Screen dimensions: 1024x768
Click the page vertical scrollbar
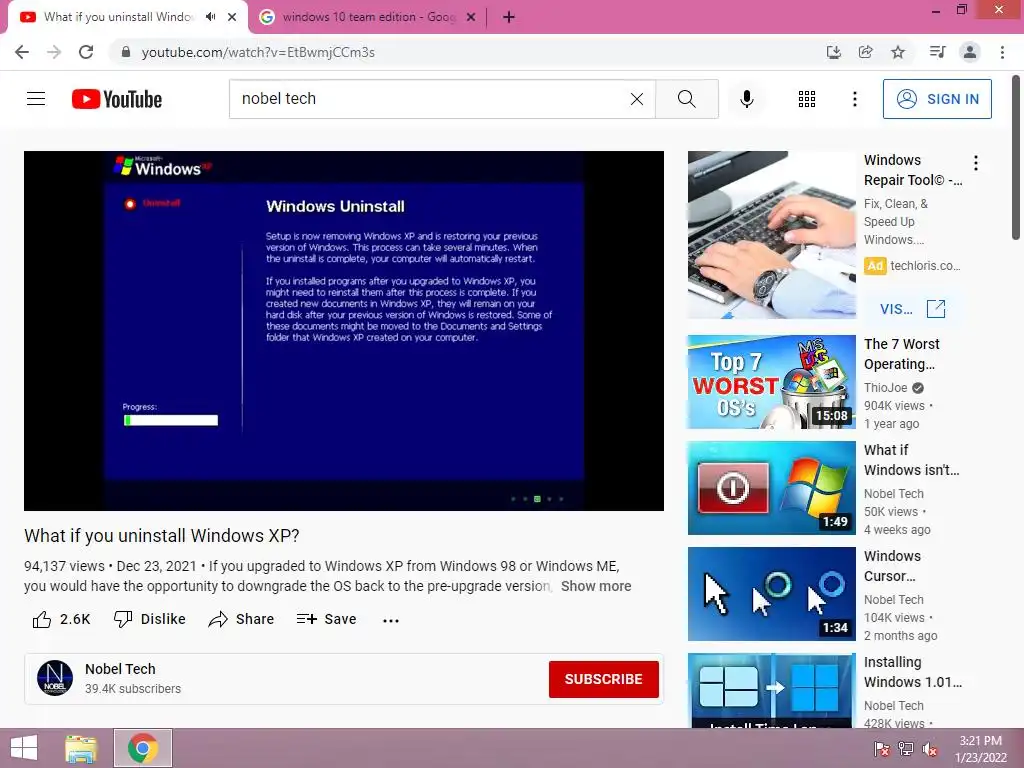[x=1016, y=157]
